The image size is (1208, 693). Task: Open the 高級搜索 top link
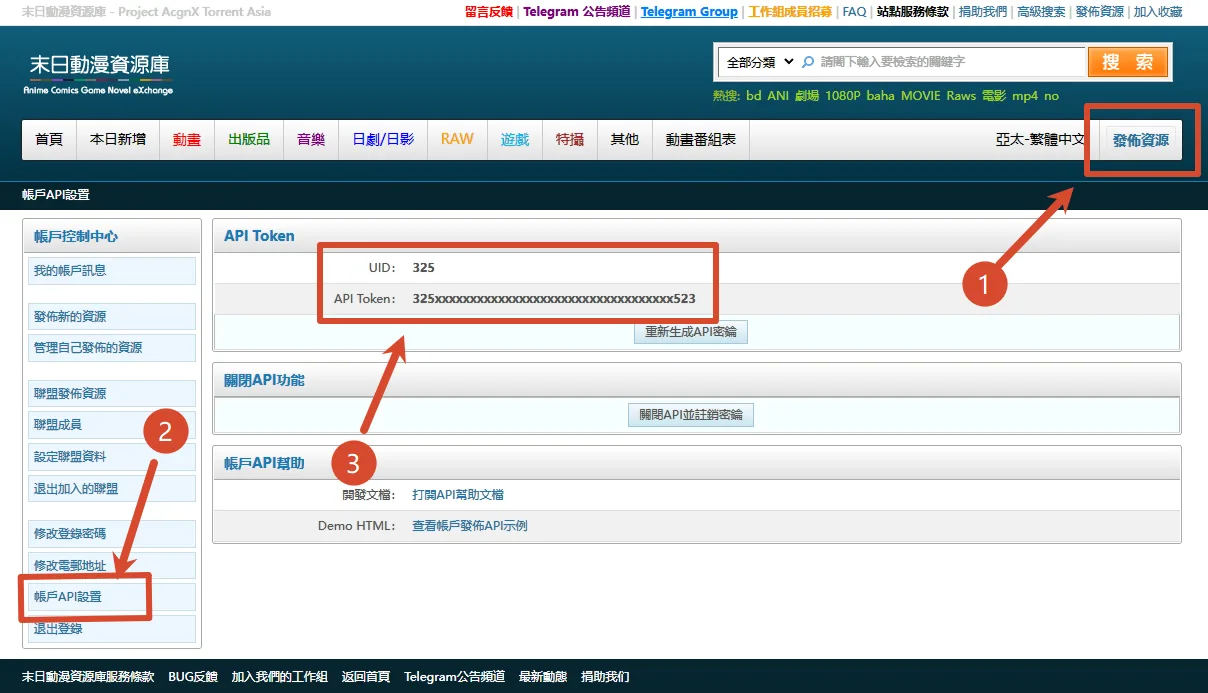[x=1041, y=12]
